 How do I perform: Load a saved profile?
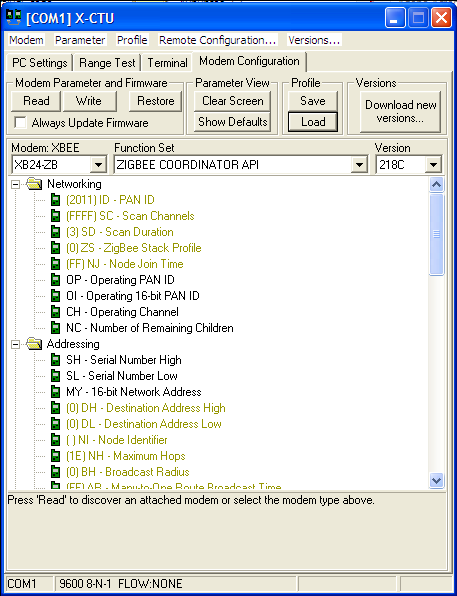(x=313, y=122)
